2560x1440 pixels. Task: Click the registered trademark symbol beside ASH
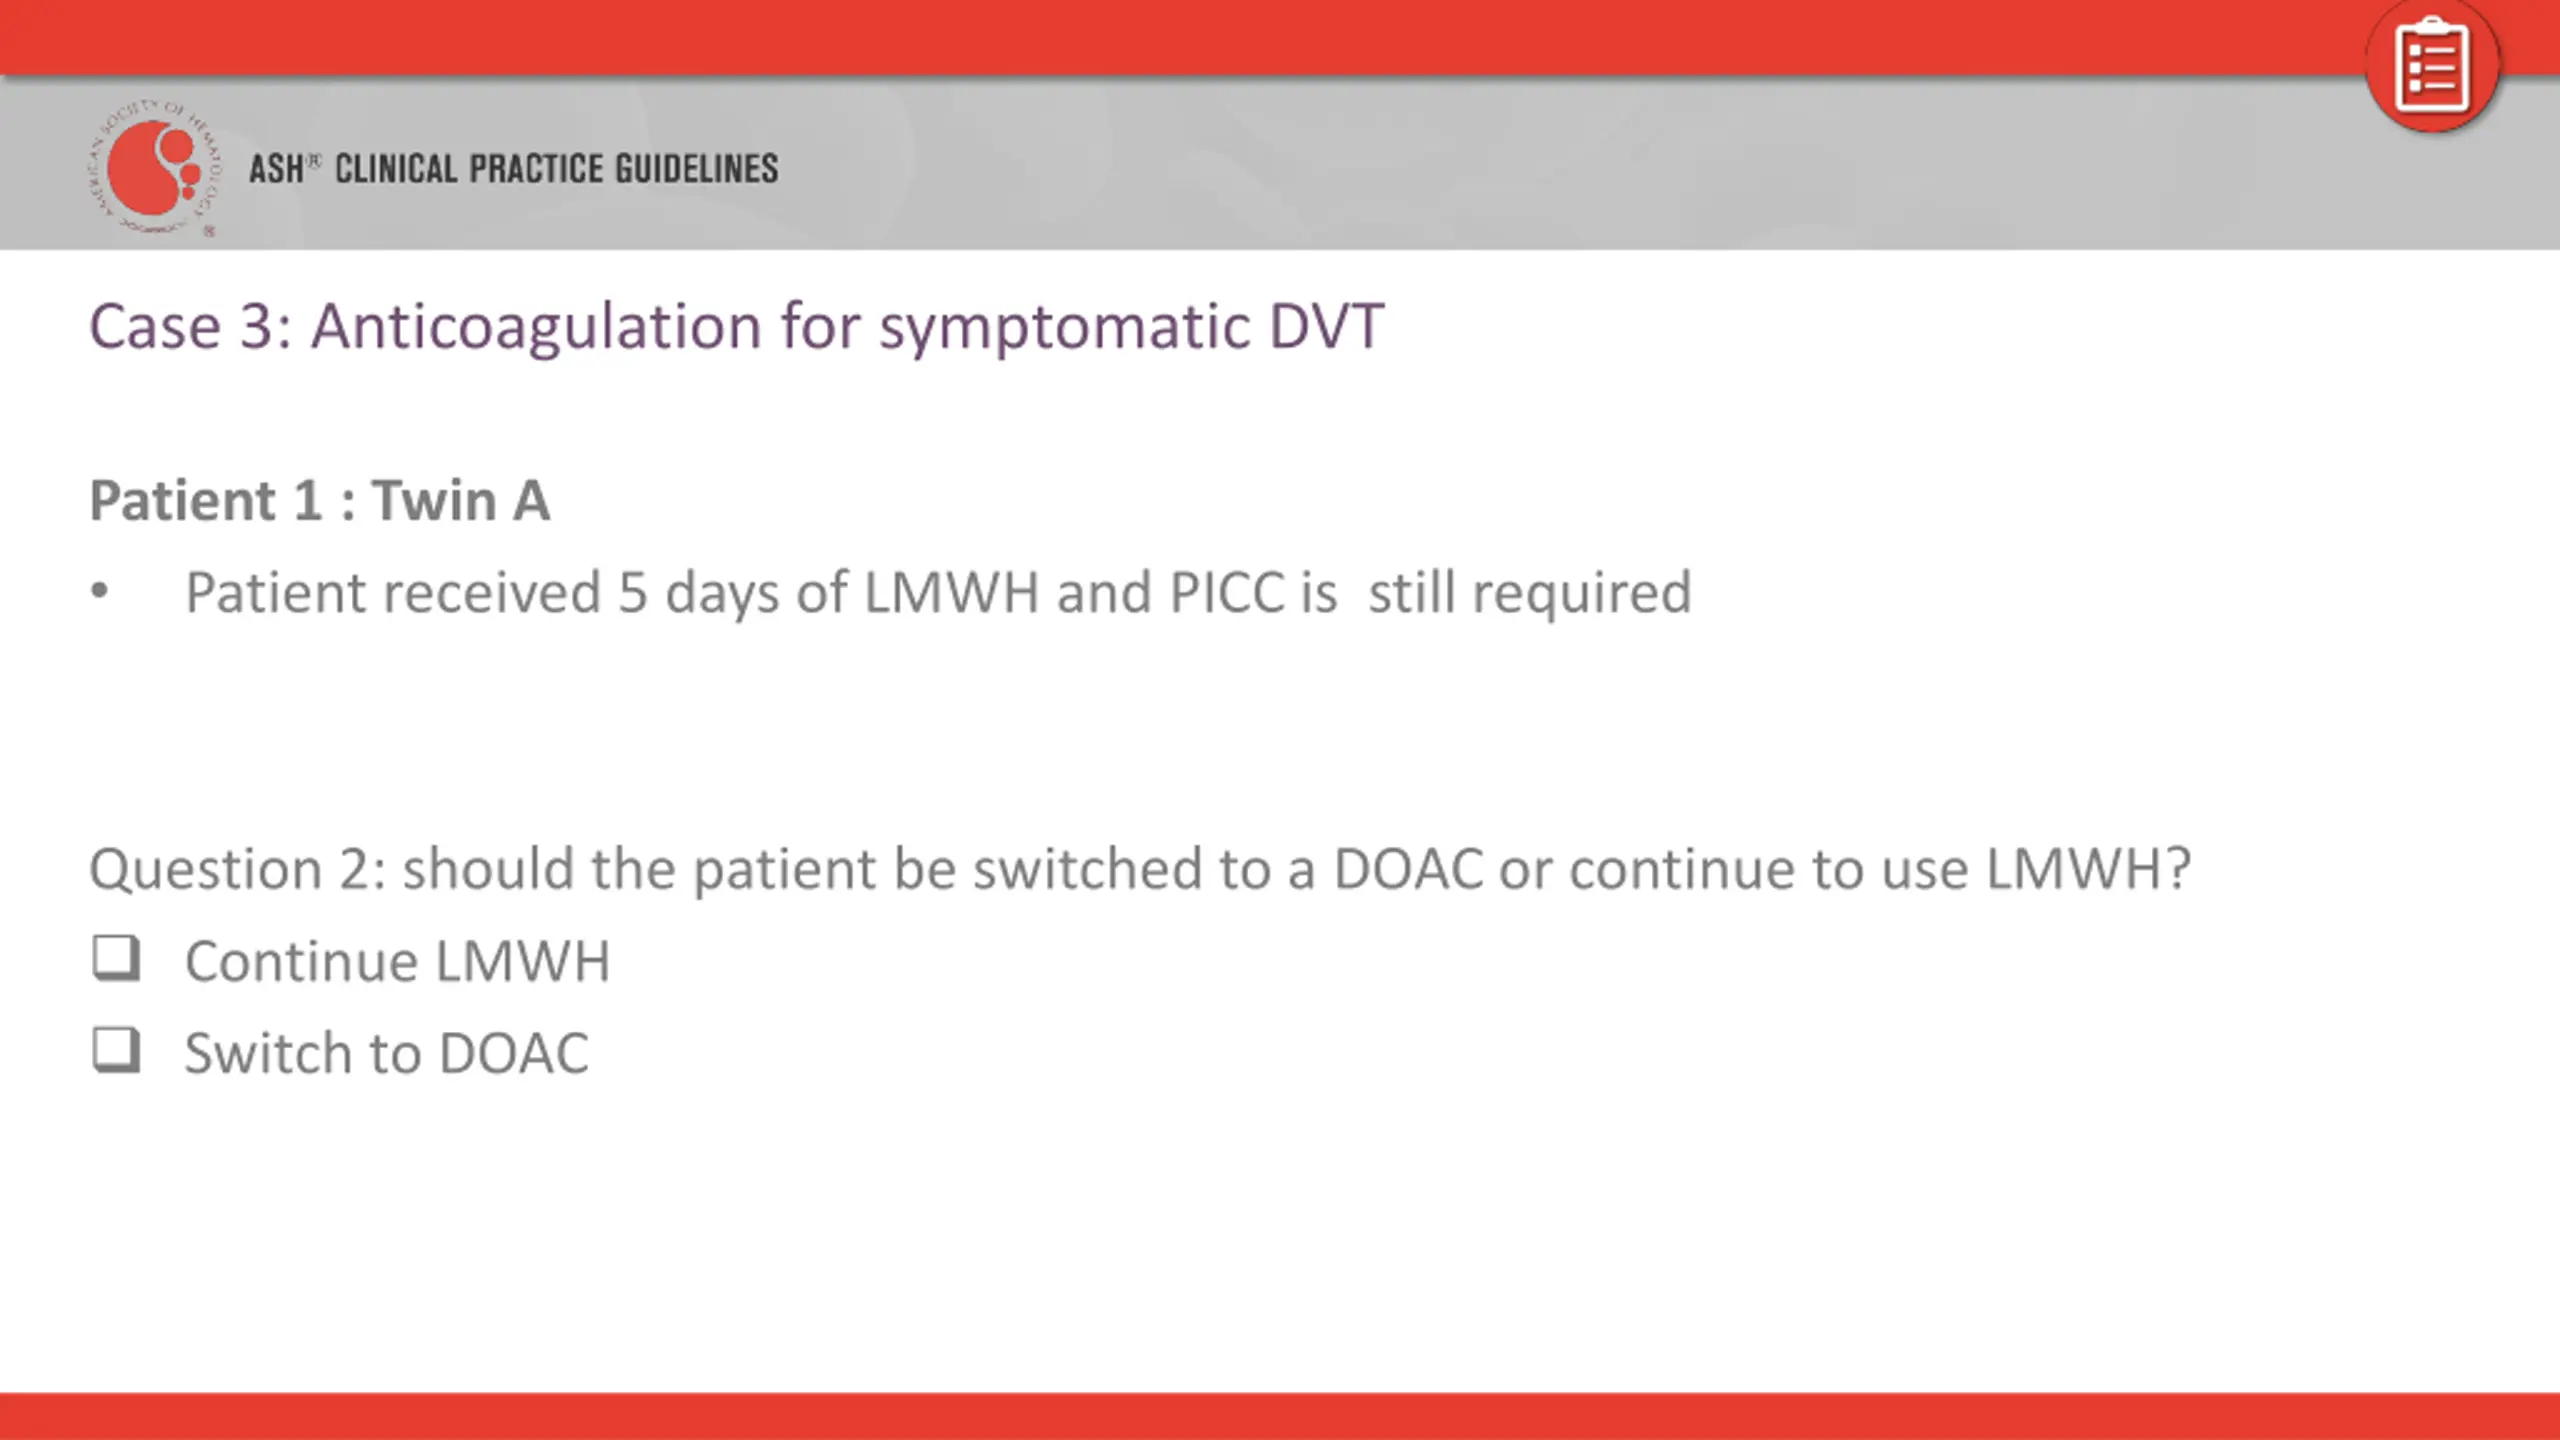(x=314, y=160)
